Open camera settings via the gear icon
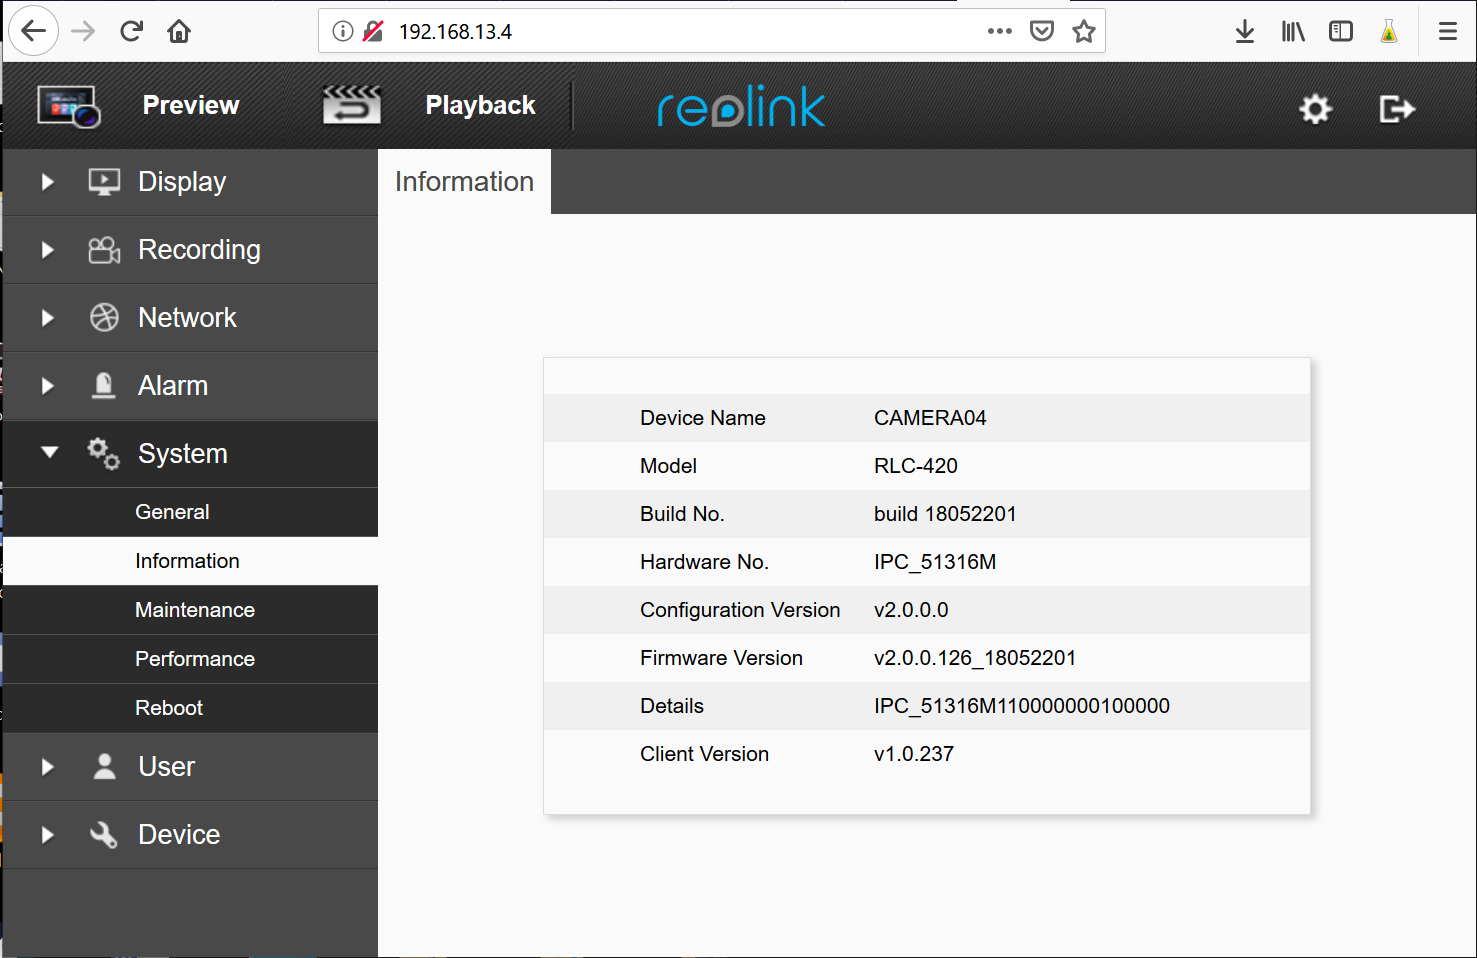Screen dimensions: 1477x958 (x=1315, y=108)
